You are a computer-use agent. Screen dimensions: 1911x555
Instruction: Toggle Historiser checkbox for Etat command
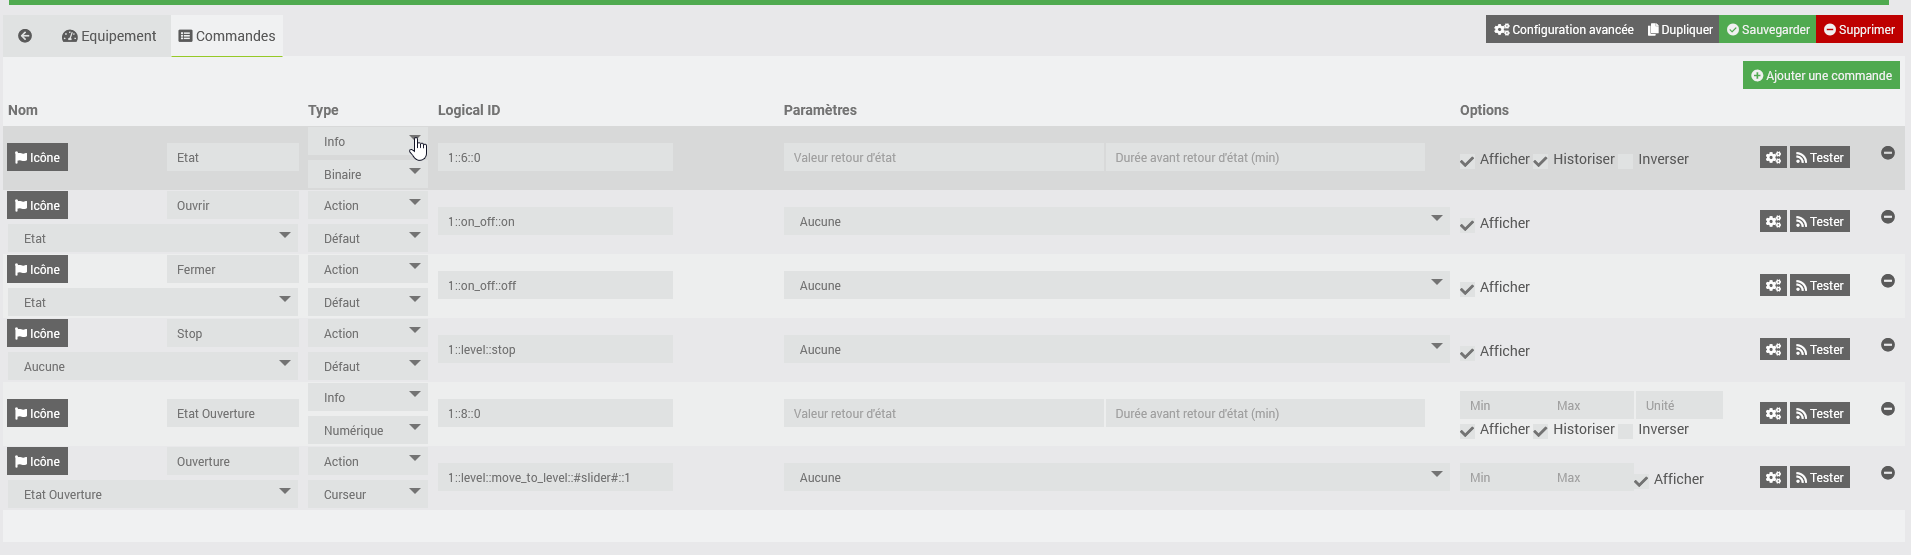click(1541, 161)
